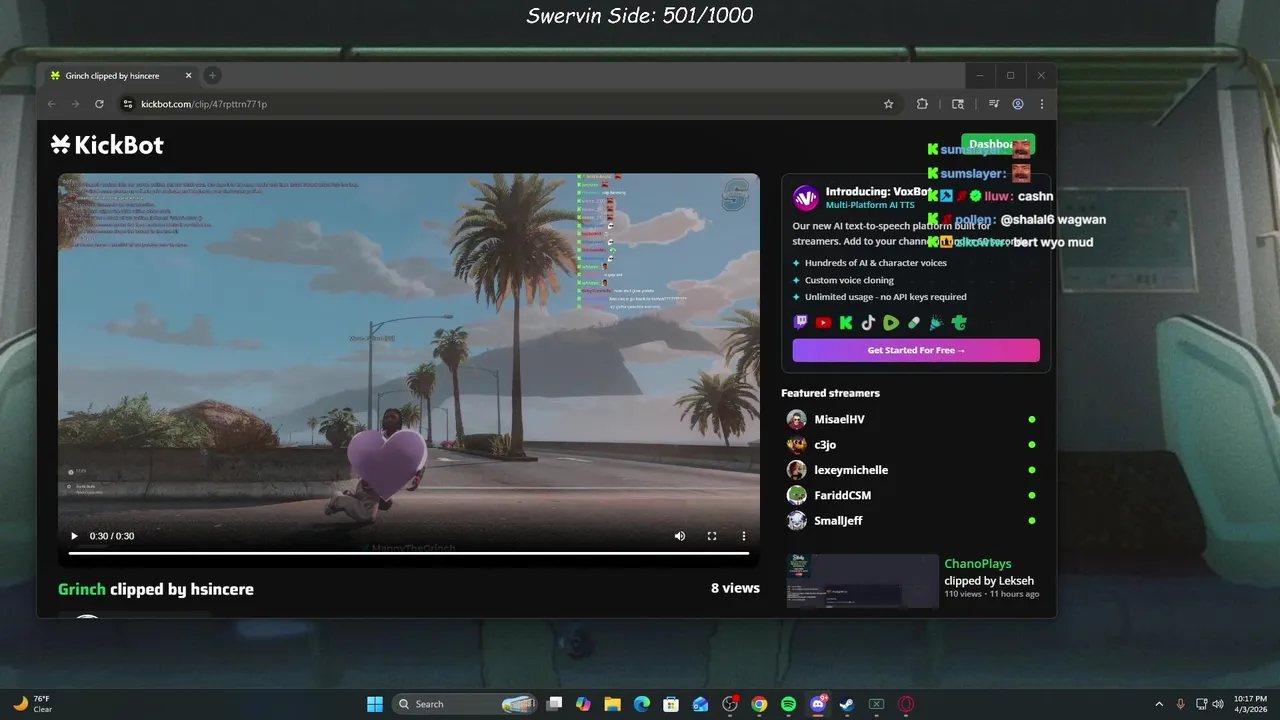This screenshot has height=720, width=1280.
Task: Click the Grinch channel name link
Action: [x=82, y=589]
